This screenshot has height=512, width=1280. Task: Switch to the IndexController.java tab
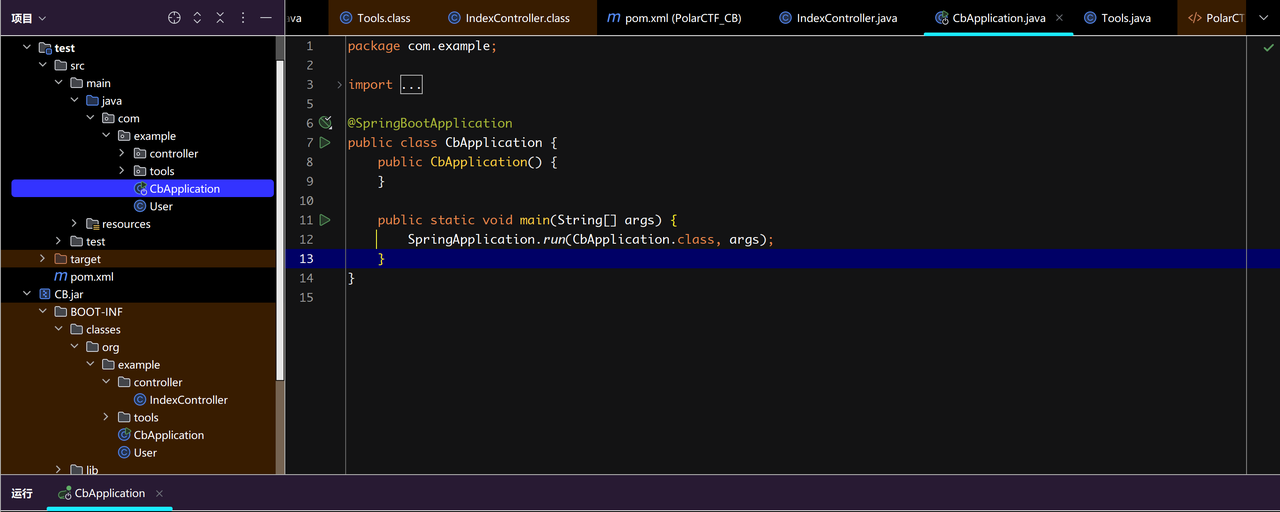coord(838,18)
